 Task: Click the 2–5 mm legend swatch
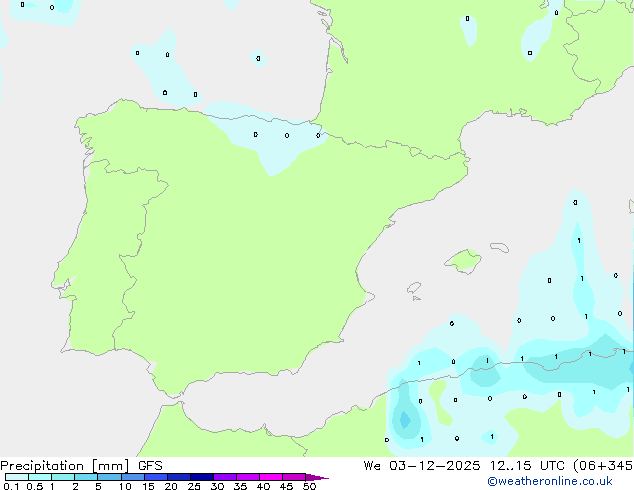click(86, 477)
